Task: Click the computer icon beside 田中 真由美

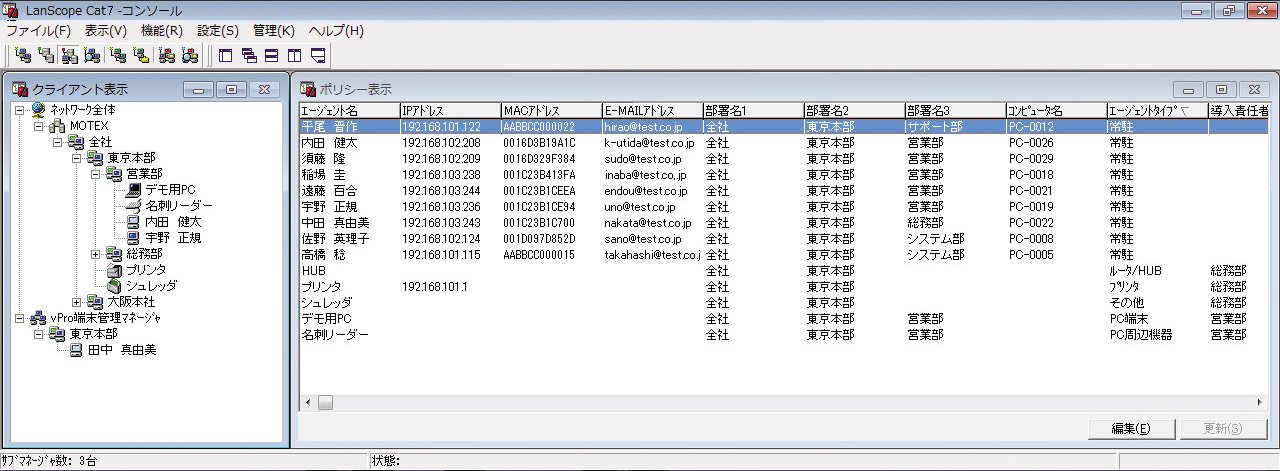Action: (76, 350)
